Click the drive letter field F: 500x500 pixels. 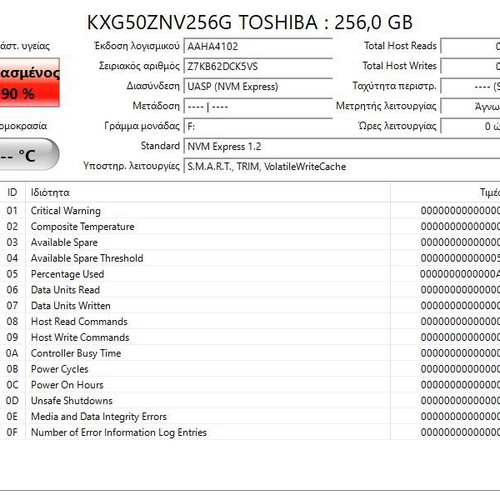tap(258, 126)
